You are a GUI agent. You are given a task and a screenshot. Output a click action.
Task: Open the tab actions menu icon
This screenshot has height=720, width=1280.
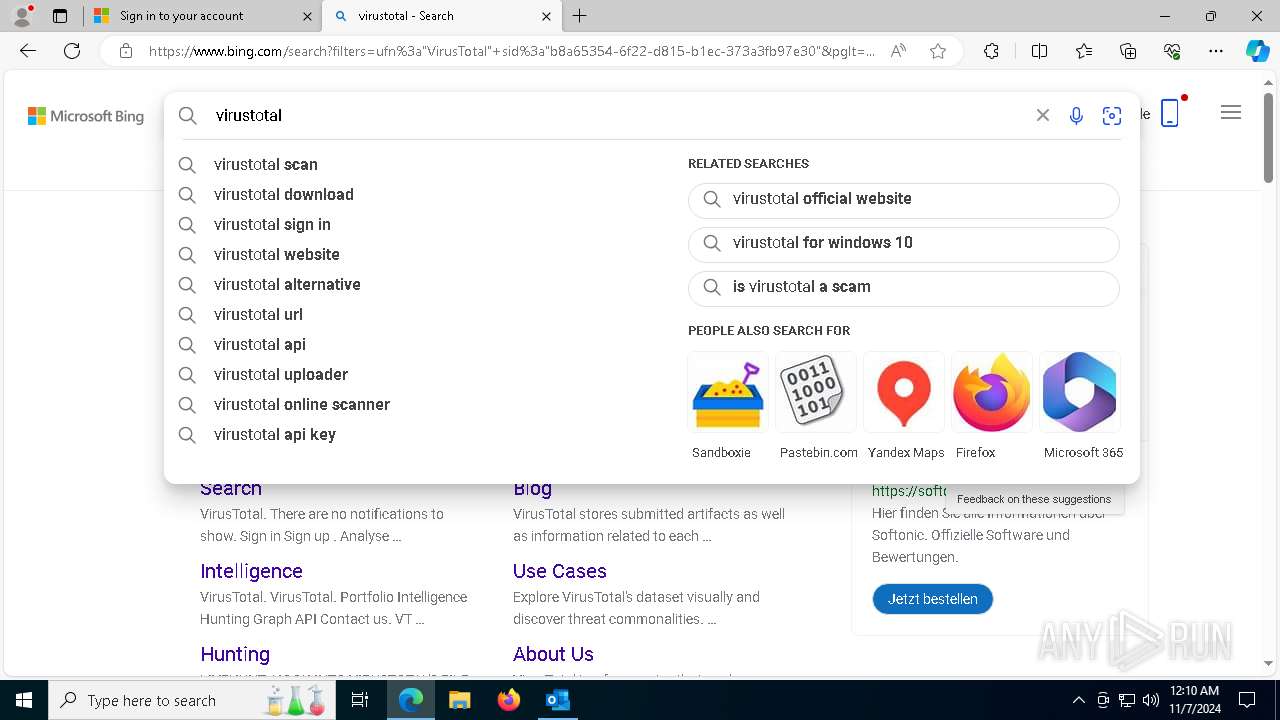coord(60,16)
